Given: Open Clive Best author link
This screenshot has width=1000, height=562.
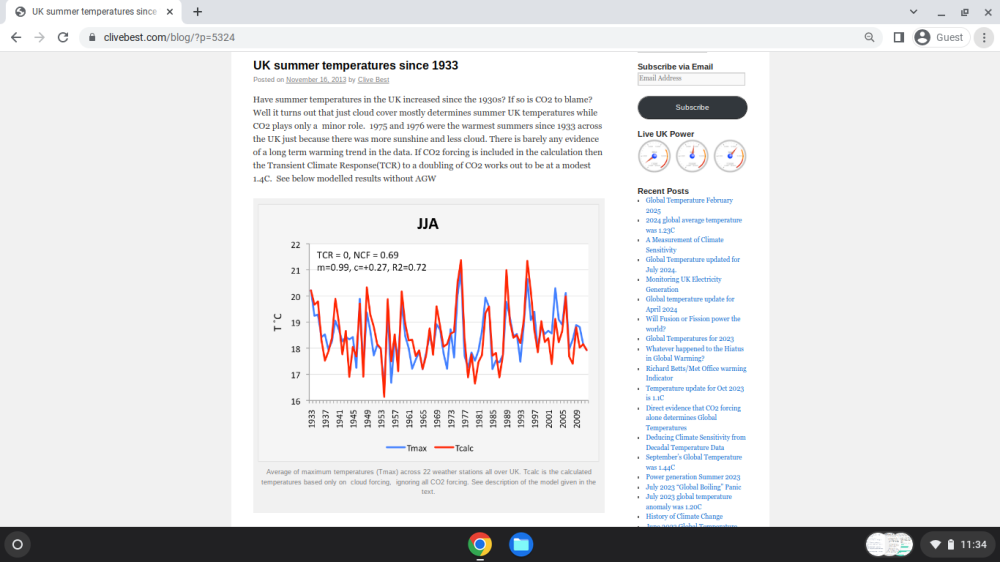Looking at the screenshot, I should pos(373,80).
